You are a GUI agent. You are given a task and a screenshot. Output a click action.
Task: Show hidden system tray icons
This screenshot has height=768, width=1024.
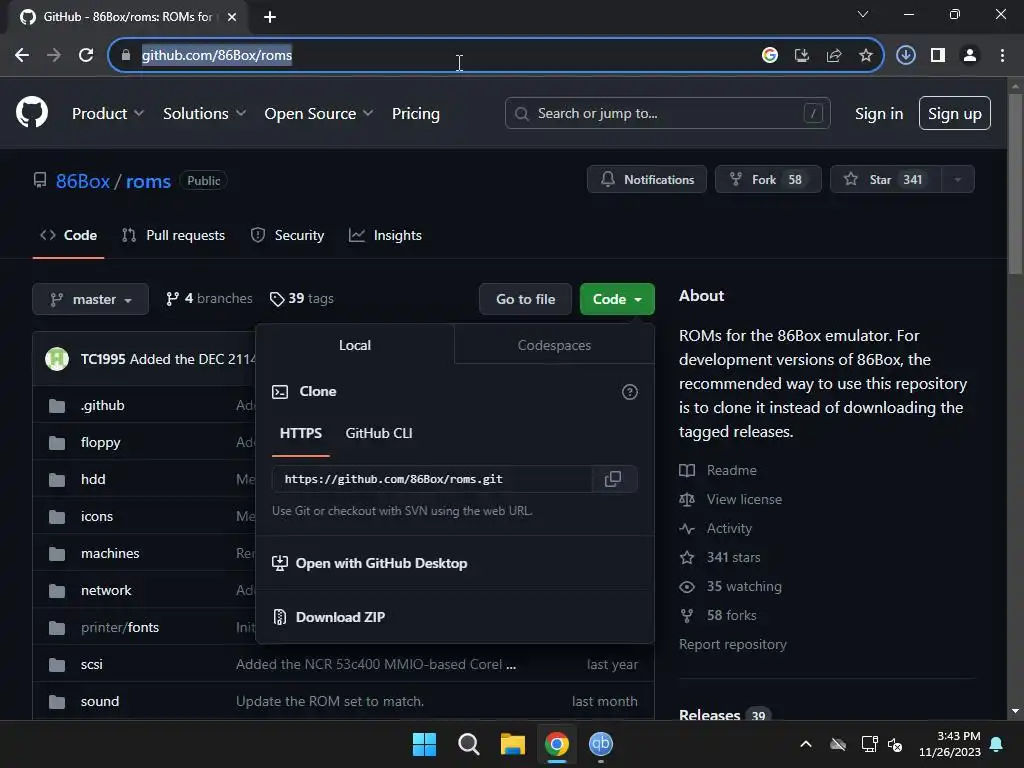[806, 744]
